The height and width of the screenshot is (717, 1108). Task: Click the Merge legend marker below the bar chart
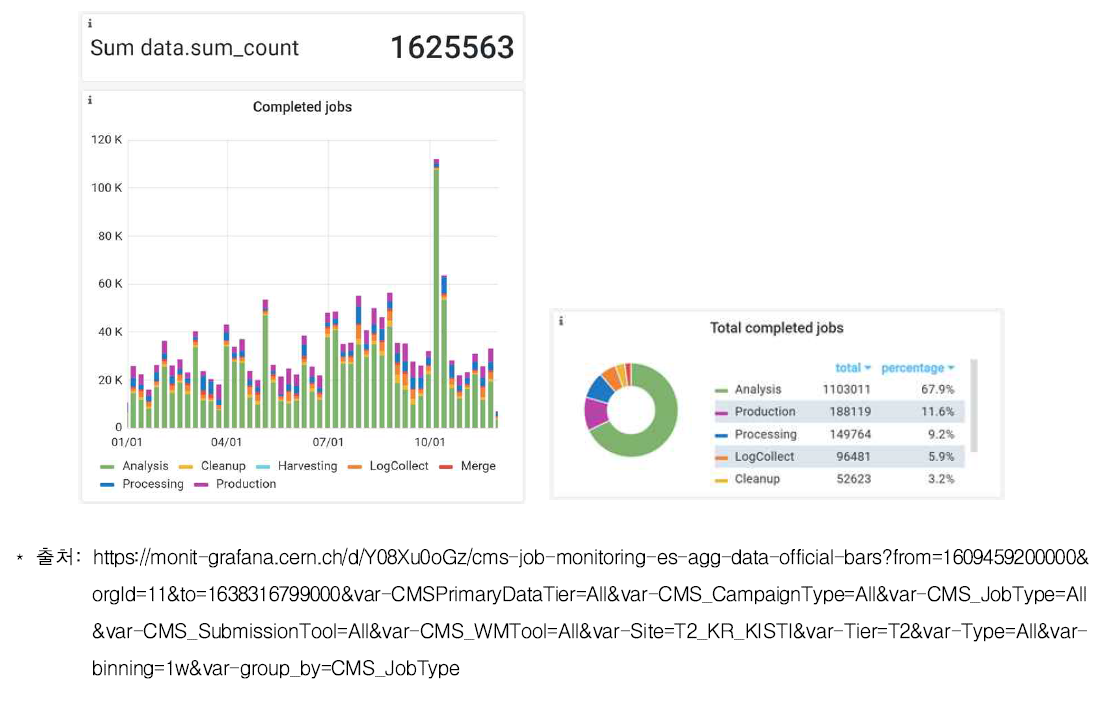coord(447,466)
